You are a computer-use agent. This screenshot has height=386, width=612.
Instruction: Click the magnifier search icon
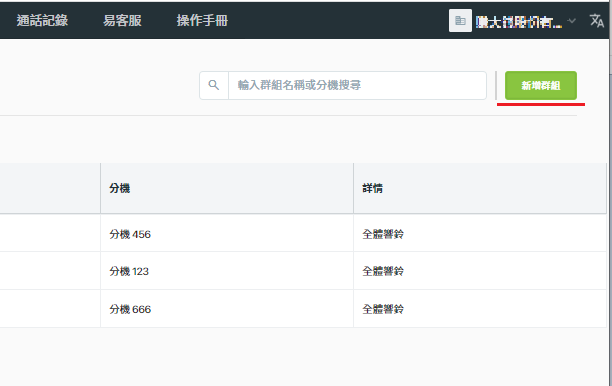[213, 85]
